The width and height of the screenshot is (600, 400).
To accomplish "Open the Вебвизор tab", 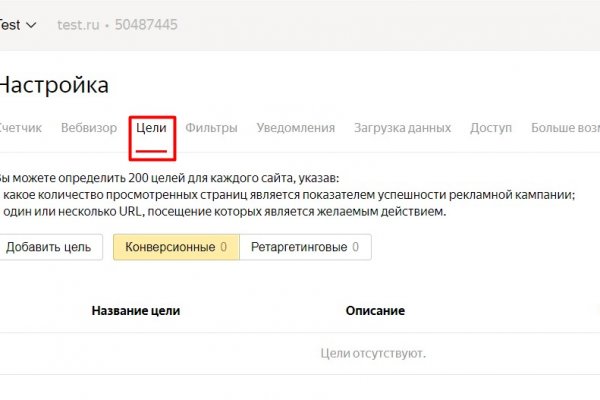I will [x=89, y=128].
